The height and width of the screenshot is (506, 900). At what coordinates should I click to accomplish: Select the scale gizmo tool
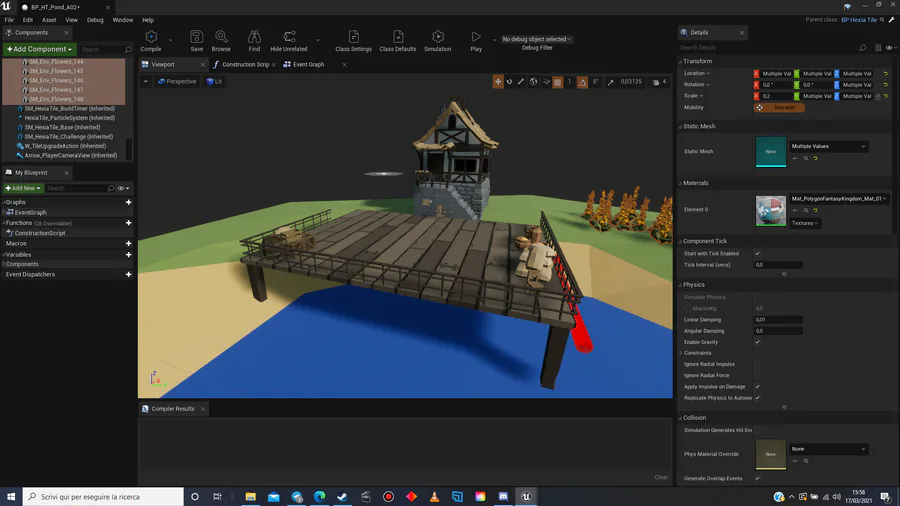(x=521, y=81)
